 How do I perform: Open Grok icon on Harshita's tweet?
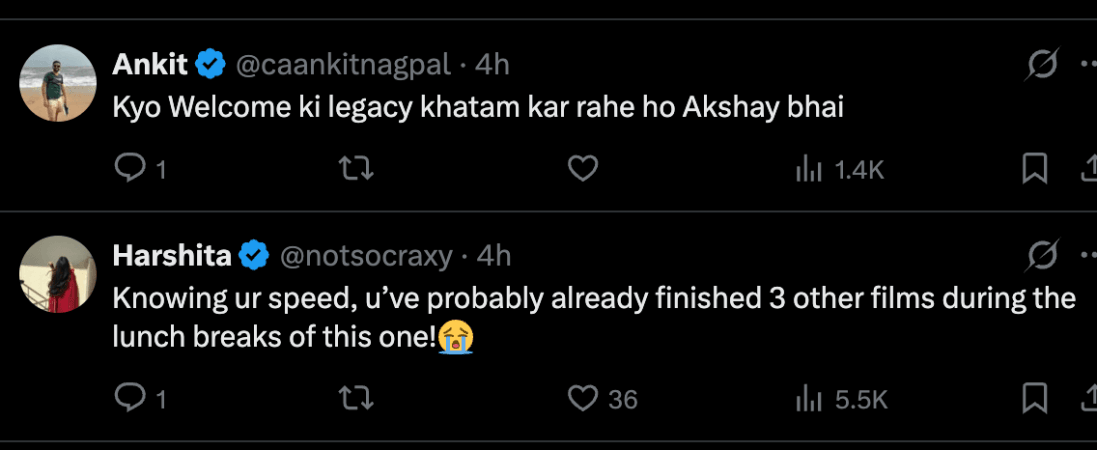click(x=1043, y=257)
